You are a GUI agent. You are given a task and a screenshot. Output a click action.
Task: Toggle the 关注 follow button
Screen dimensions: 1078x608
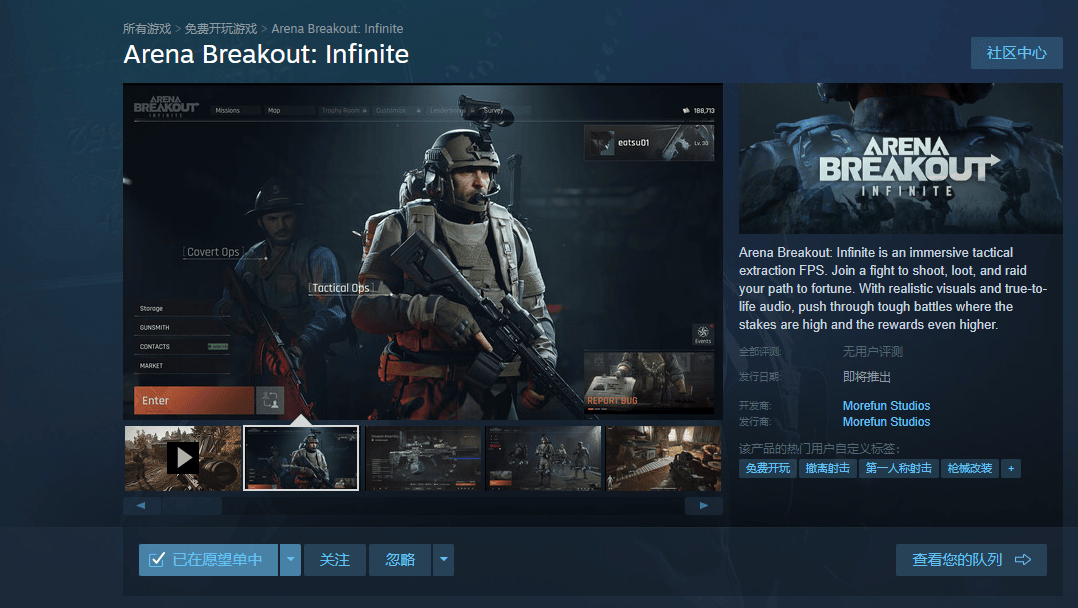pos(334,560)
